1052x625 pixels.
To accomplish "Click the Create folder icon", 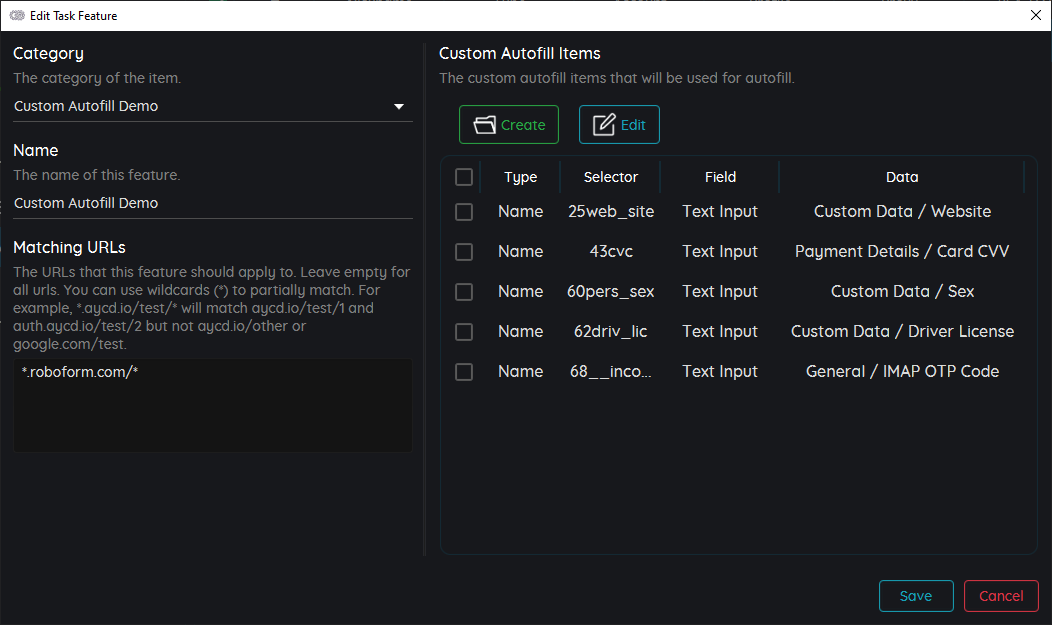I will (487, 124).
